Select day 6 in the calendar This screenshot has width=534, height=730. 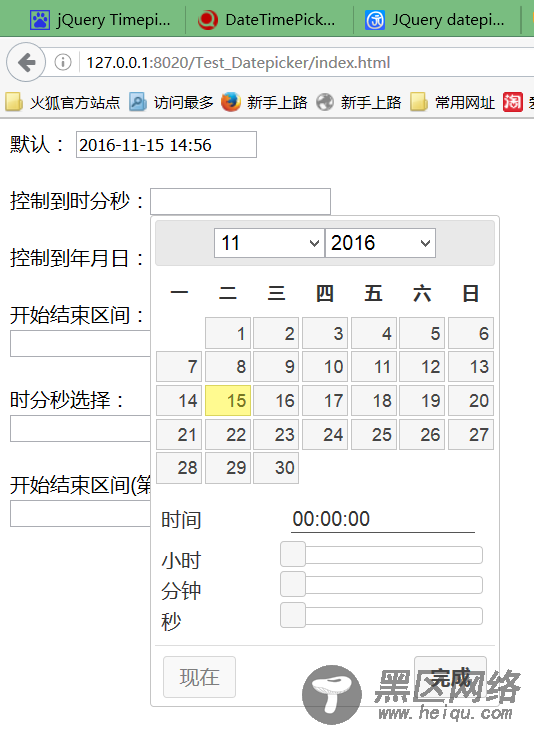471,333
